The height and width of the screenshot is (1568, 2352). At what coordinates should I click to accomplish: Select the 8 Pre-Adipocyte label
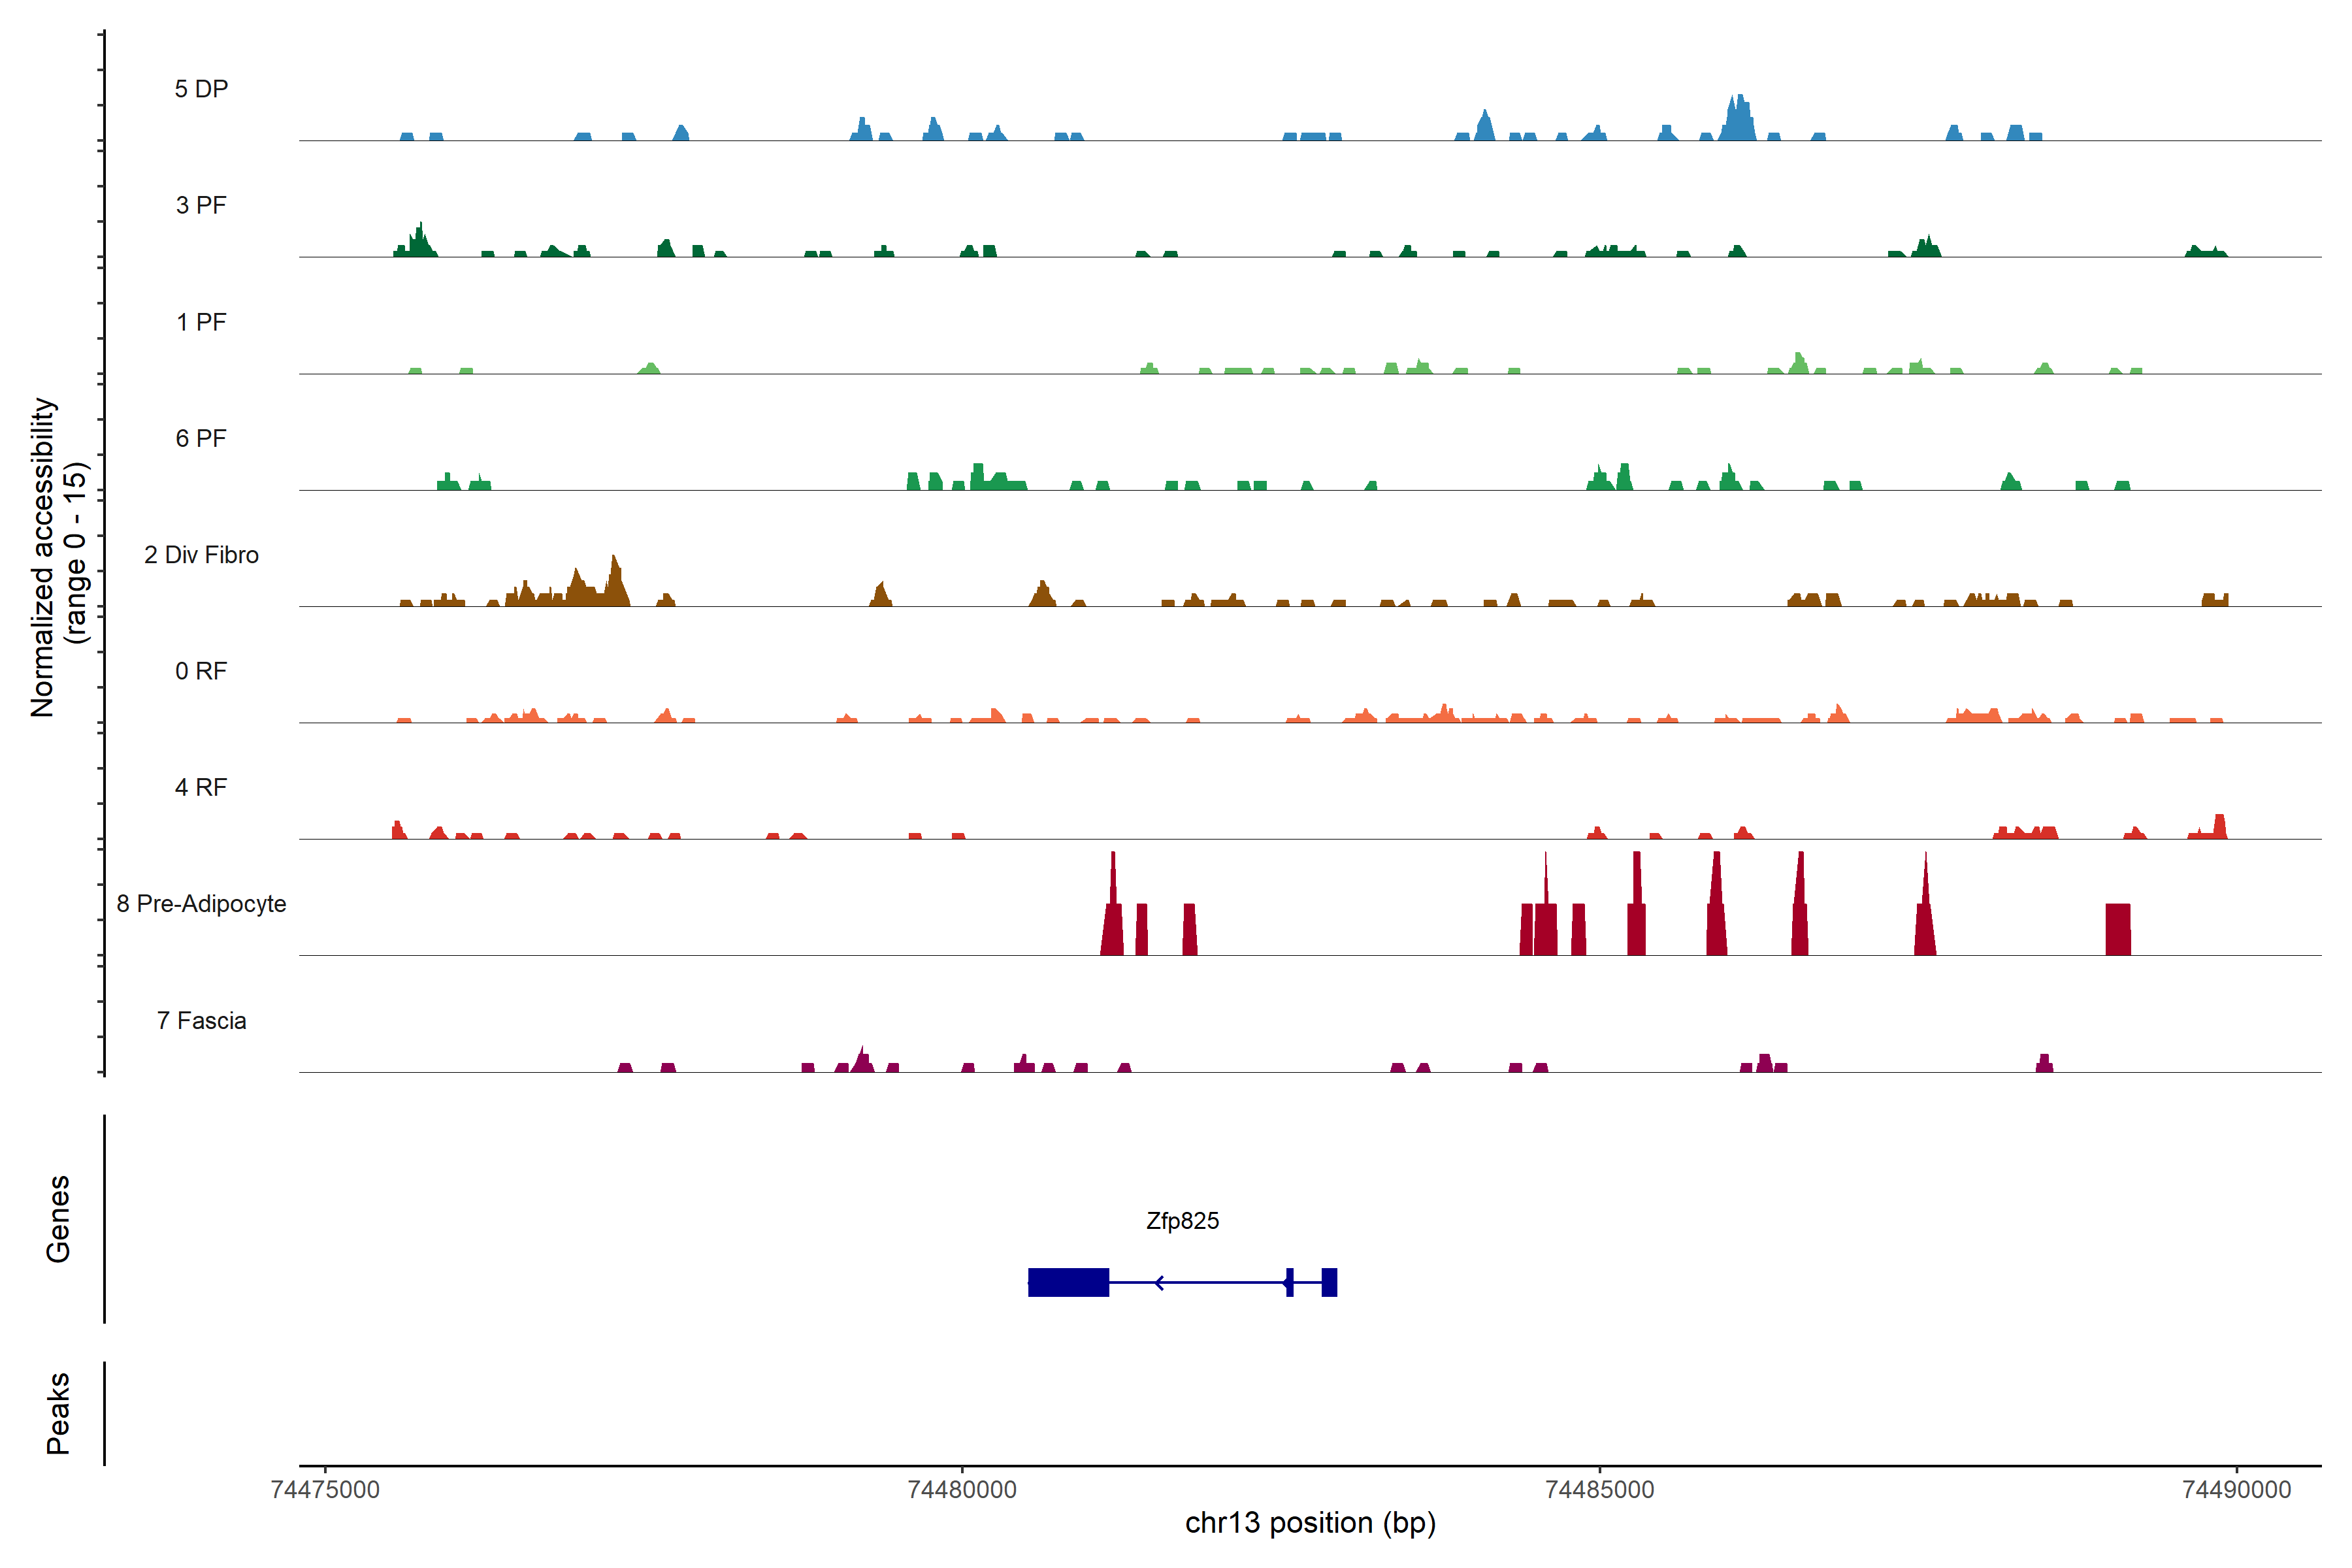tap(201, 904)
